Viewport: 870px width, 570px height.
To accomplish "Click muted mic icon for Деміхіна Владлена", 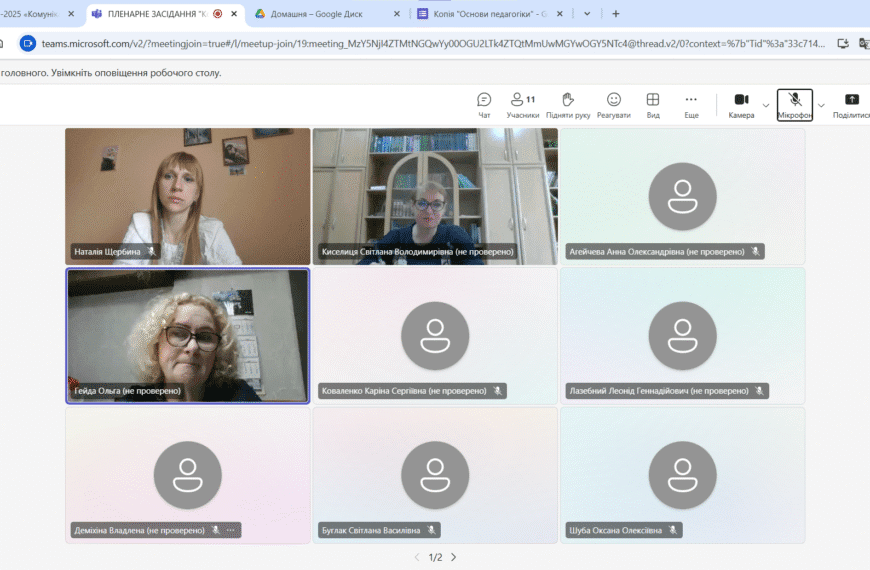I will click(215, 530).
